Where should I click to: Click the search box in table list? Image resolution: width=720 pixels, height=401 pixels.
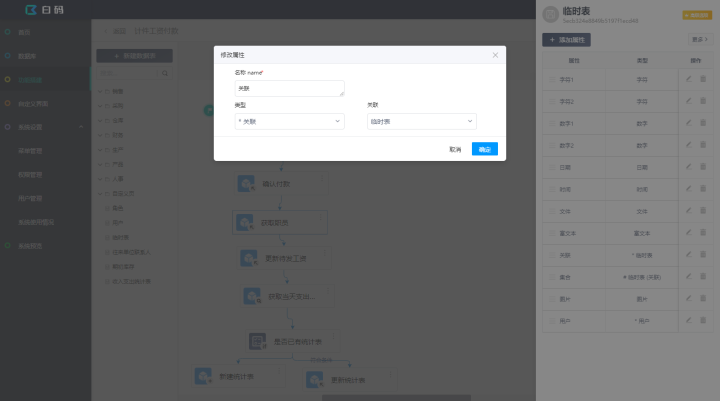128,73
